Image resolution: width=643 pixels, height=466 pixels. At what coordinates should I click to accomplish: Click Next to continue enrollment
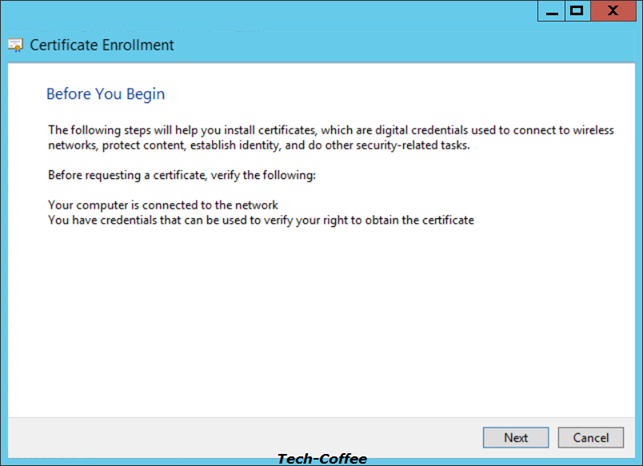[515, 438]
